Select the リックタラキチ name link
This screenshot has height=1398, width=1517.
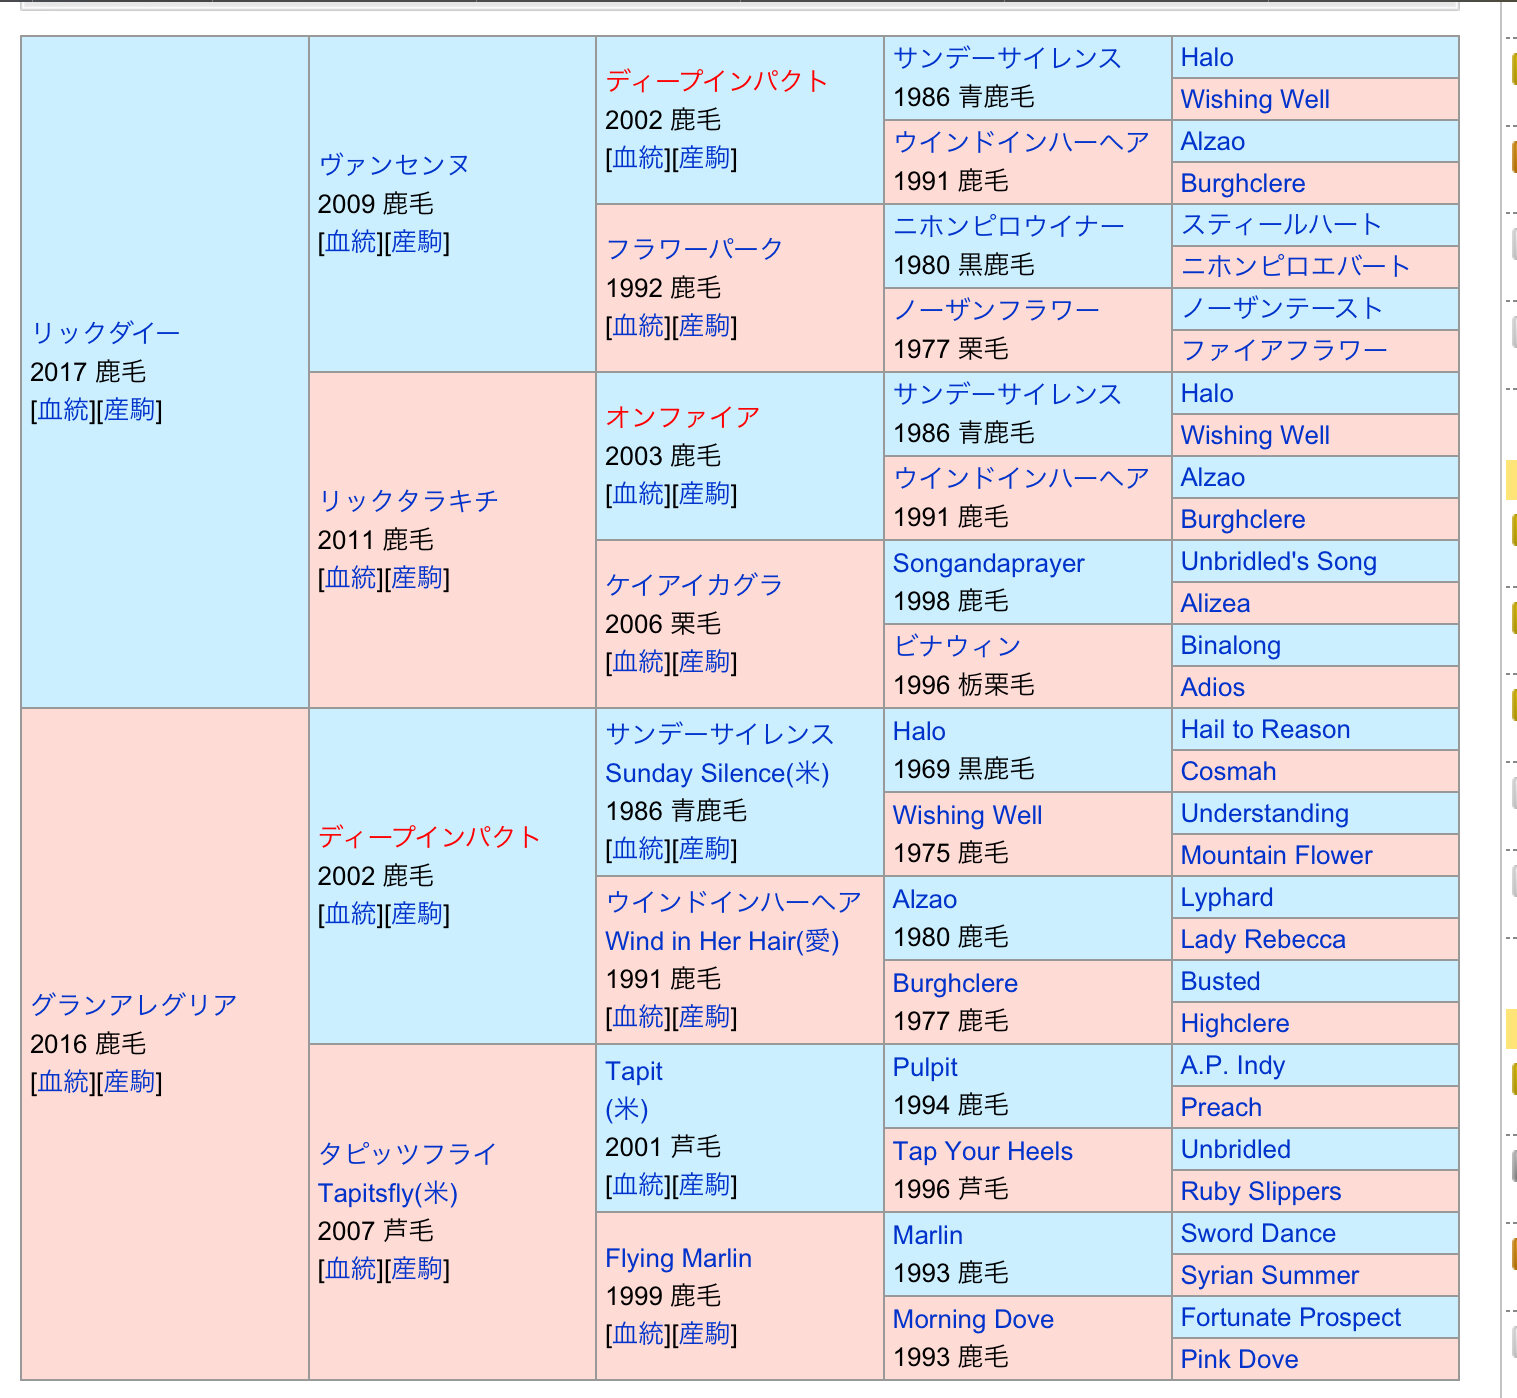408,501
